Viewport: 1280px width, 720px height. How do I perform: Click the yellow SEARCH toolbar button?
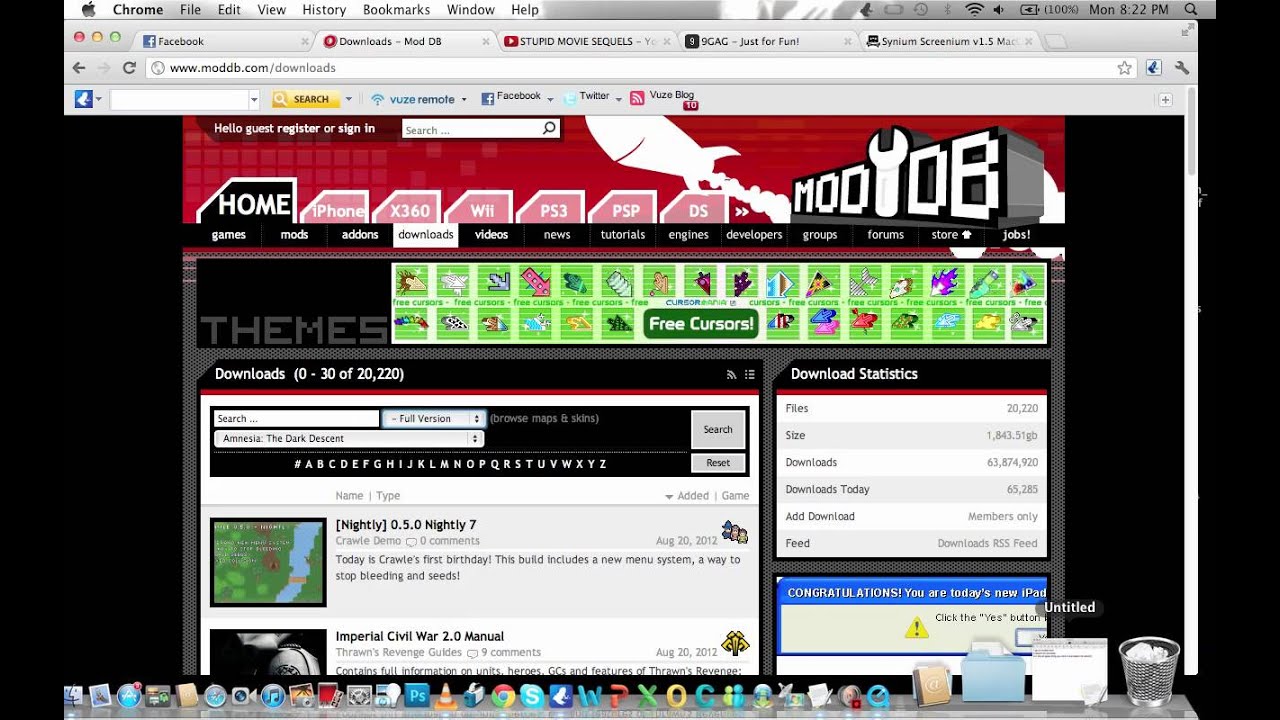click(306, 99)
